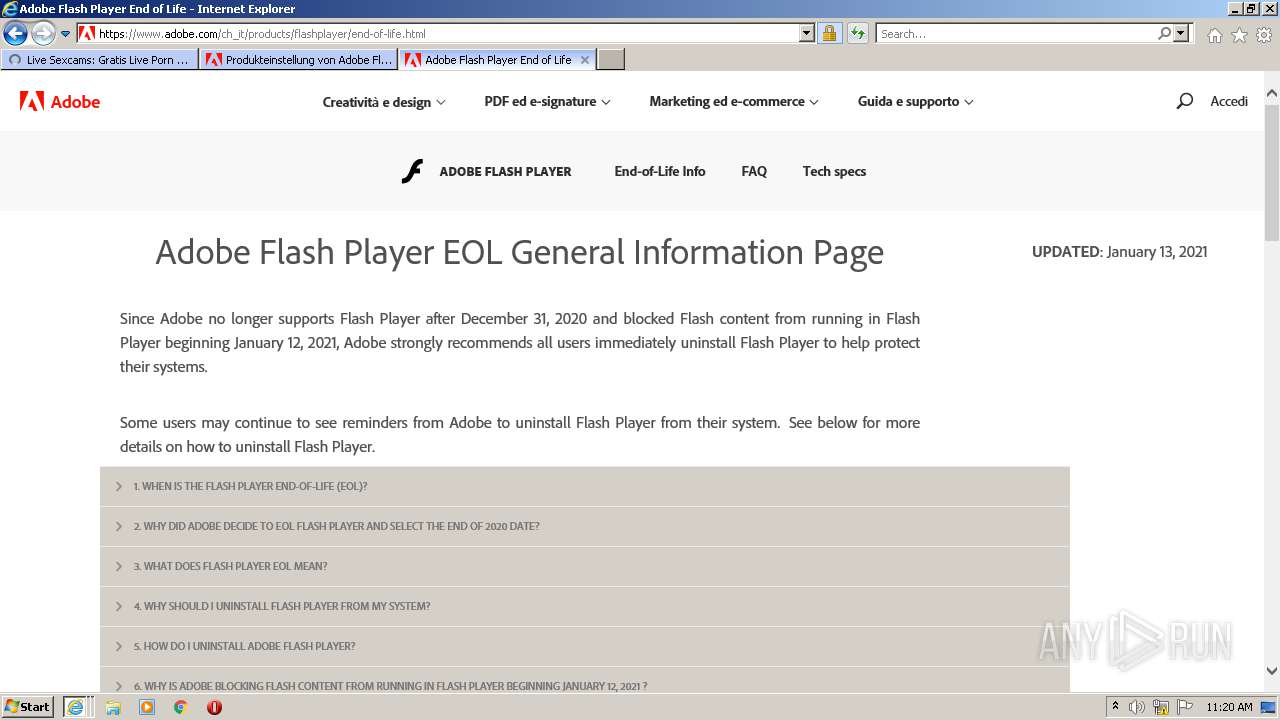The image size is (1280, 720).
Task: Expand Guida e supporto menu
Action: (x=915, y=101)
